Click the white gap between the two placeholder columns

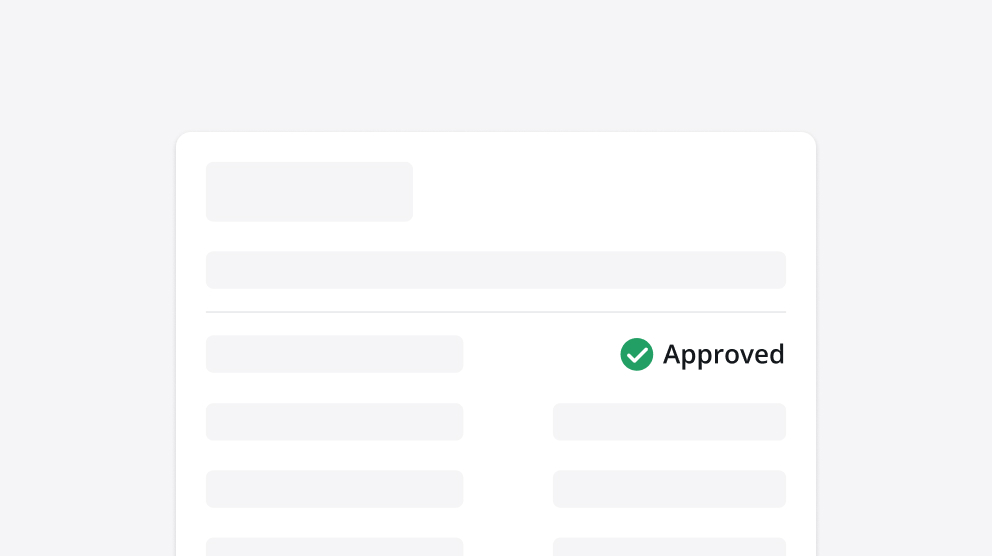(508, 455)
